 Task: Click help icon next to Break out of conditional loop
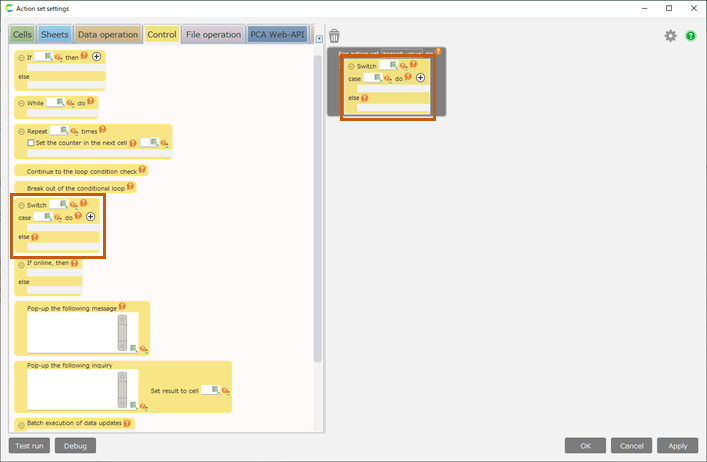tap(131, 187)
